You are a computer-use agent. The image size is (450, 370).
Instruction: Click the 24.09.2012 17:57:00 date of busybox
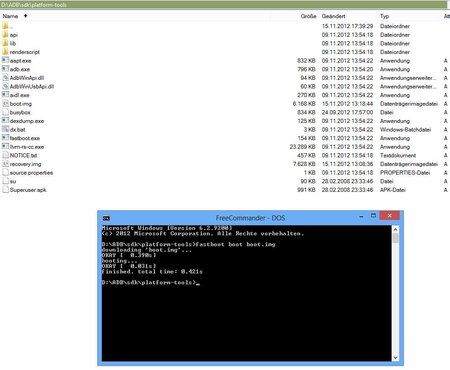coord(347,112)
